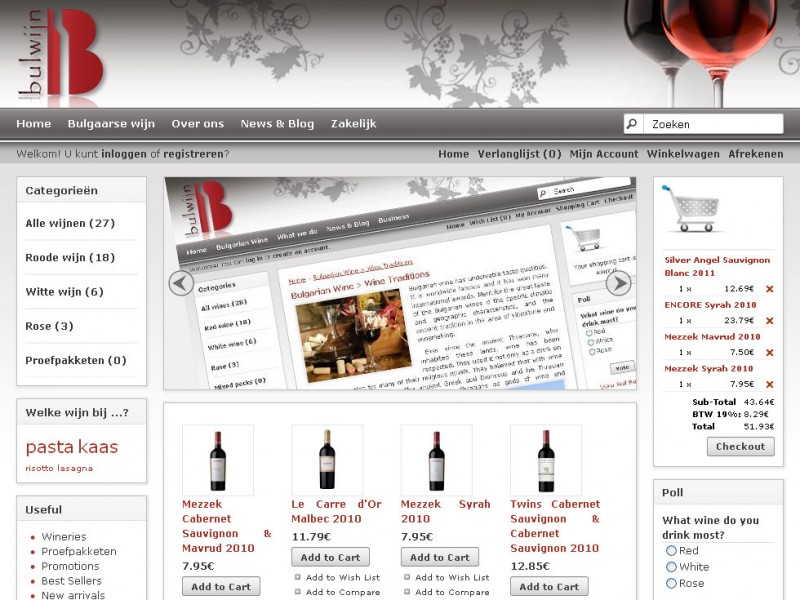Add Mezzek Syrah 2010 product to cart
Viewport: 800px width, 600px height.
coord(440,558)
